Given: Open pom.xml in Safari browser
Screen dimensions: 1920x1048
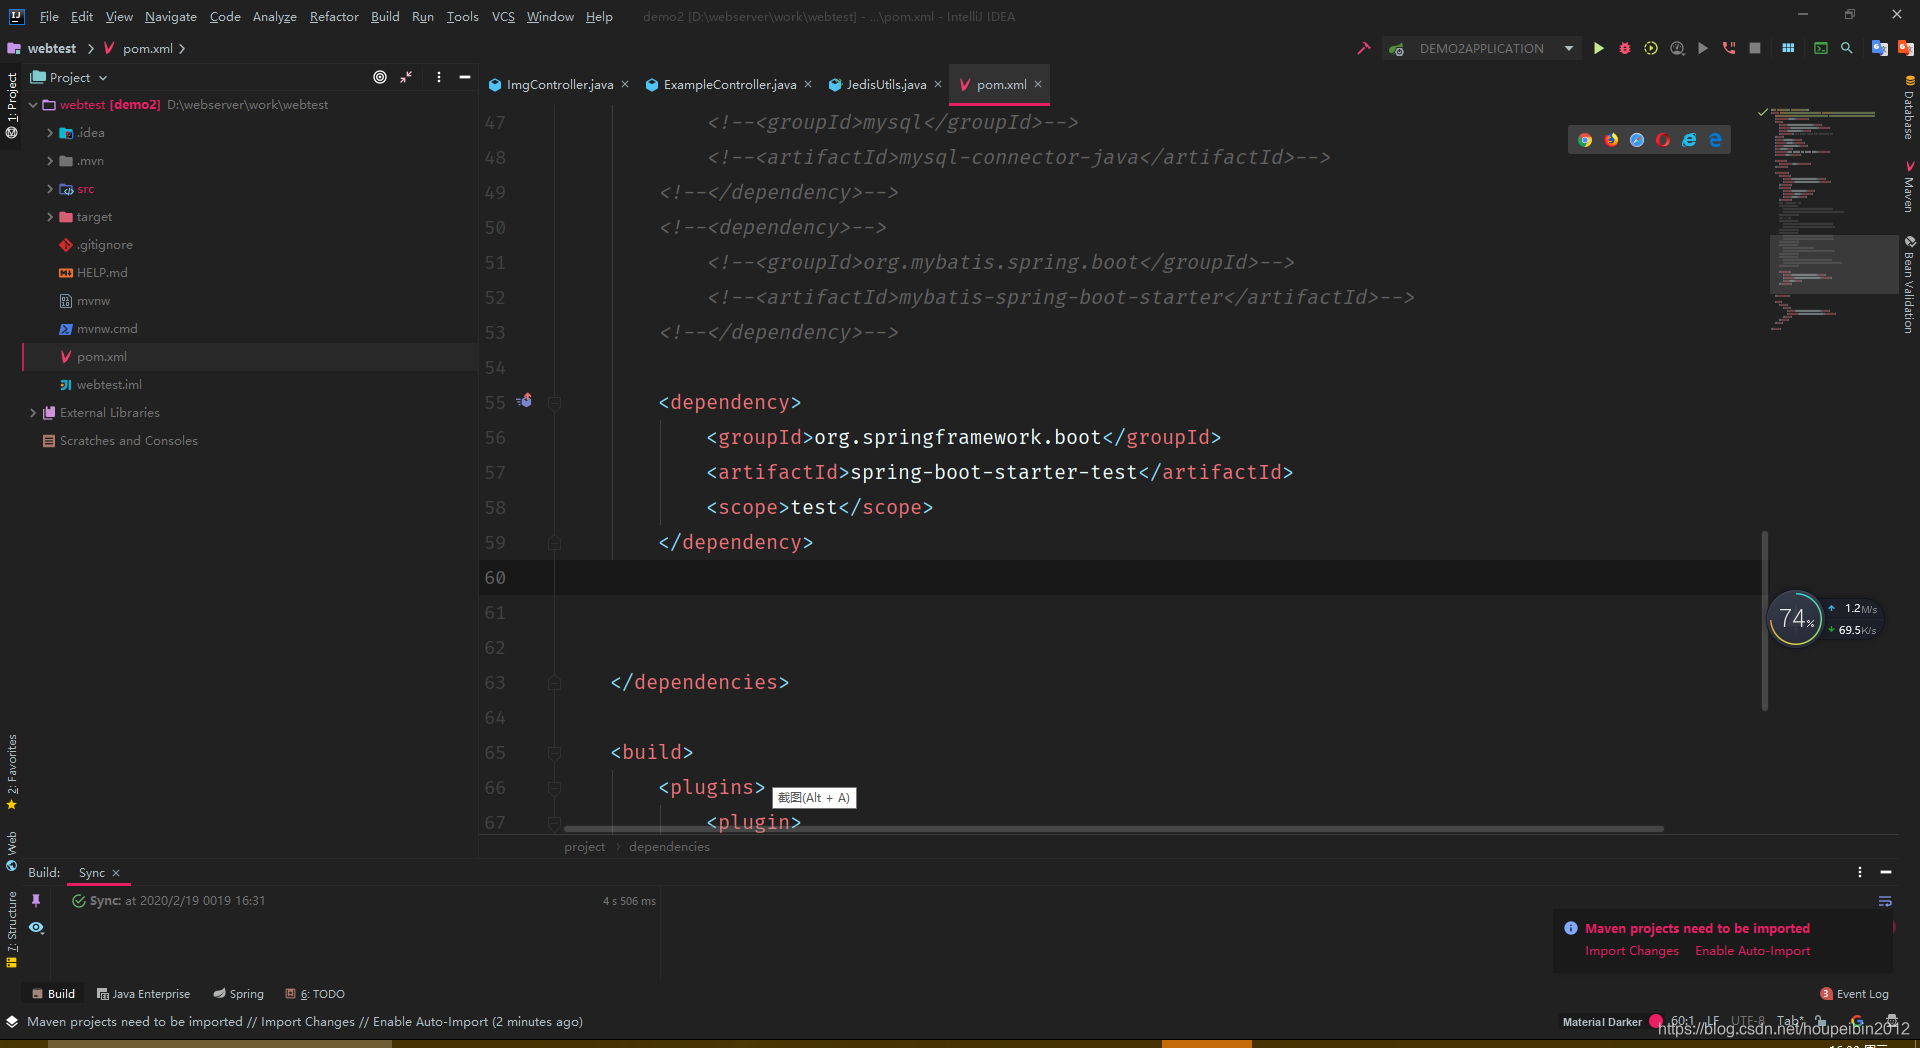Looking at the screenshot, I should 1637,140.
